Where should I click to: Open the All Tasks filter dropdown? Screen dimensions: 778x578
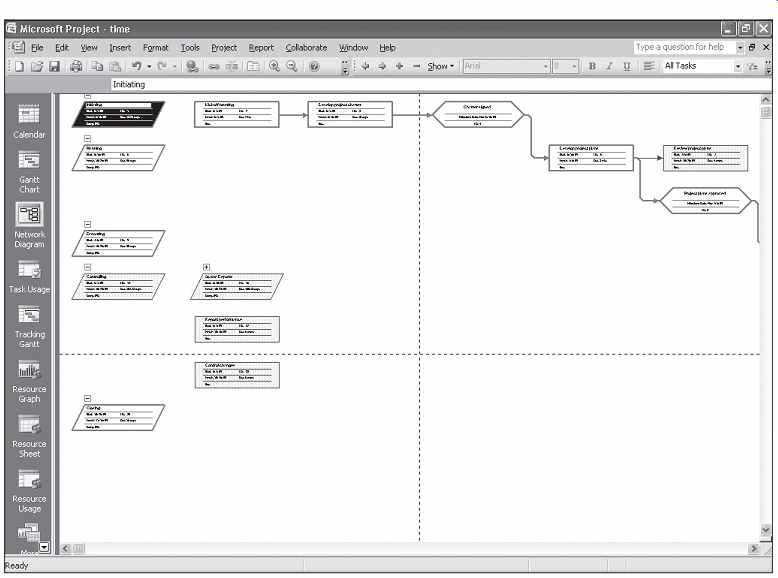coord(738,66)
